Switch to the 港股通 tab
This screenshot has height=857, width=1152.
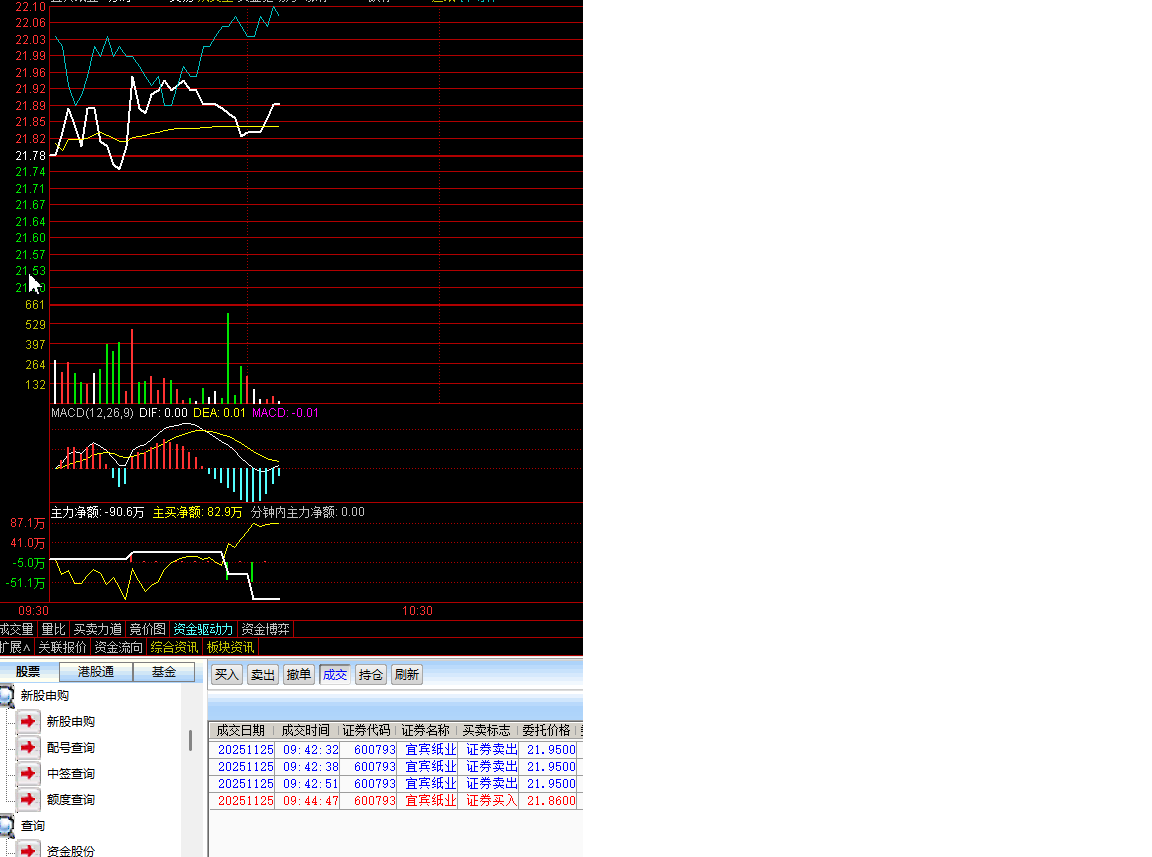pos(96,672)
